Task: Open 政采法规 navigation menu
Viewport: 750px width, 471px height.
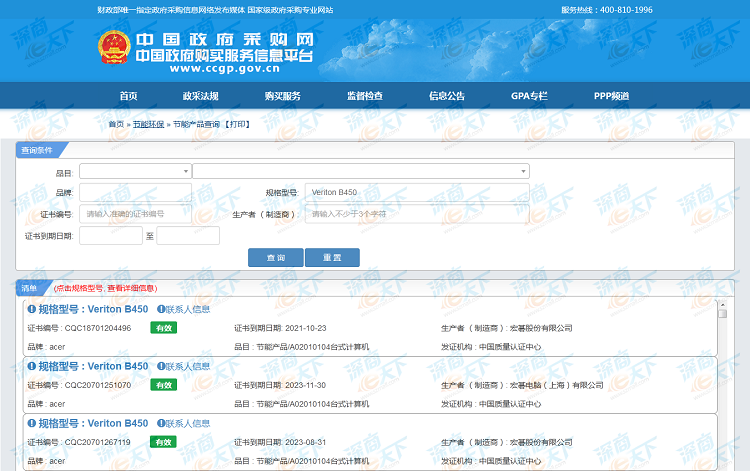Action: (x=200, y=96)
